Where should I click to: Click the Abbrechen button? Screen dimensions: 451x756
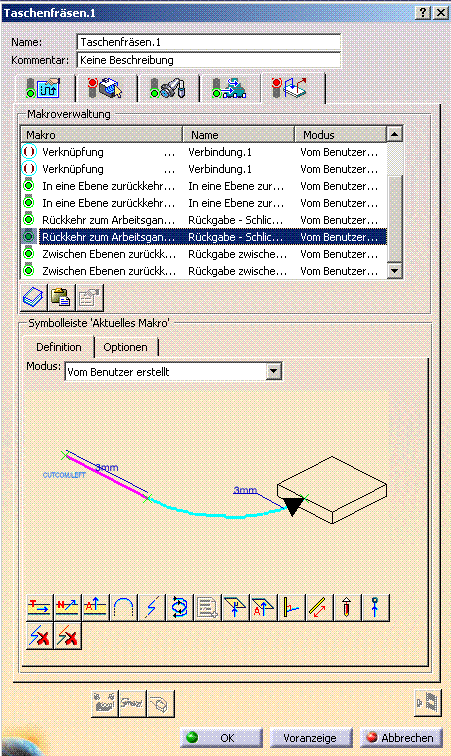point(401,738)
